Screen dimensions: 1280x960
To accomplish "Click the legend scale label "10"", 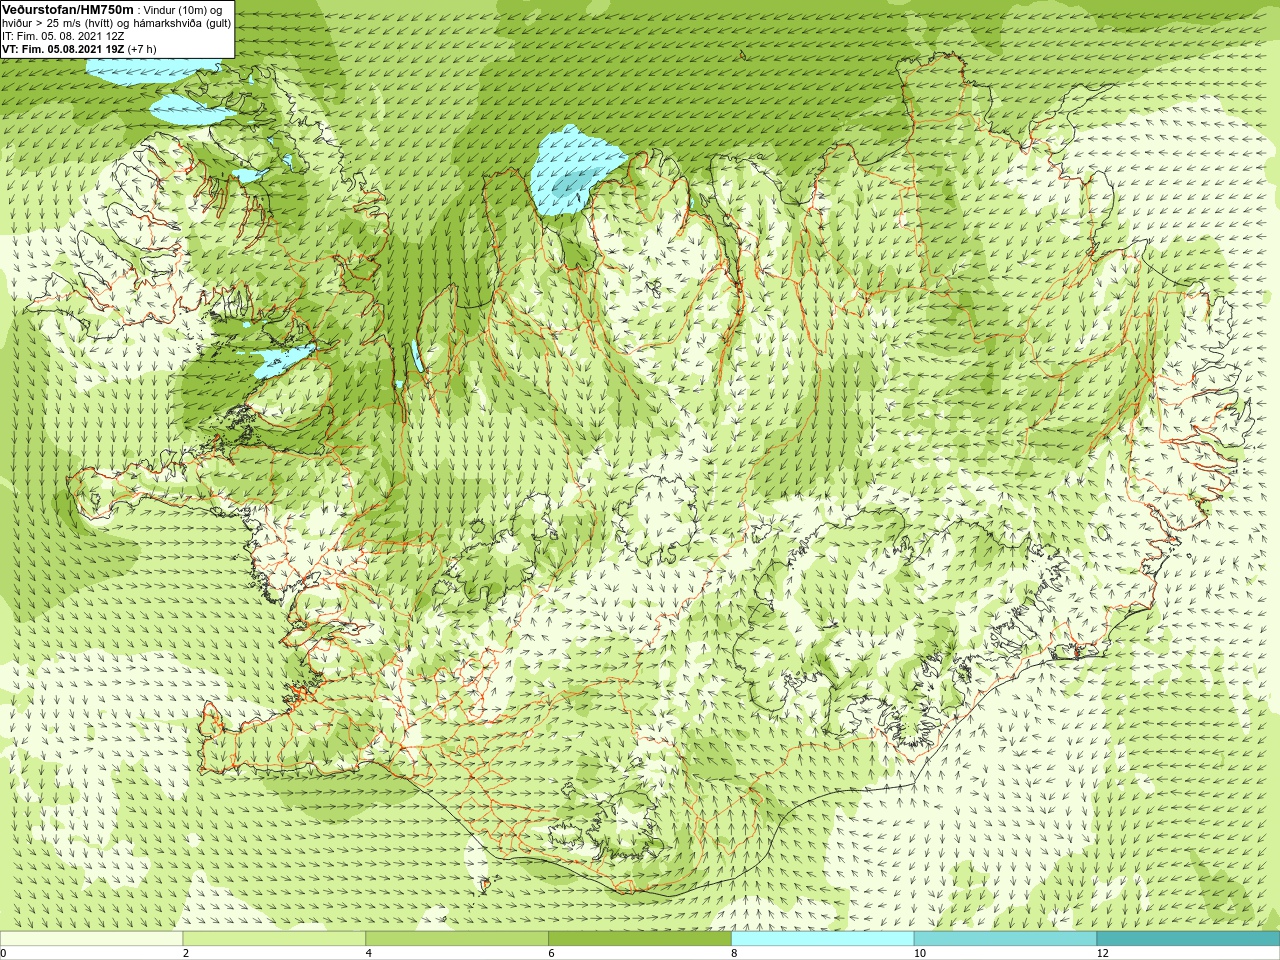I will click(920, 953).
